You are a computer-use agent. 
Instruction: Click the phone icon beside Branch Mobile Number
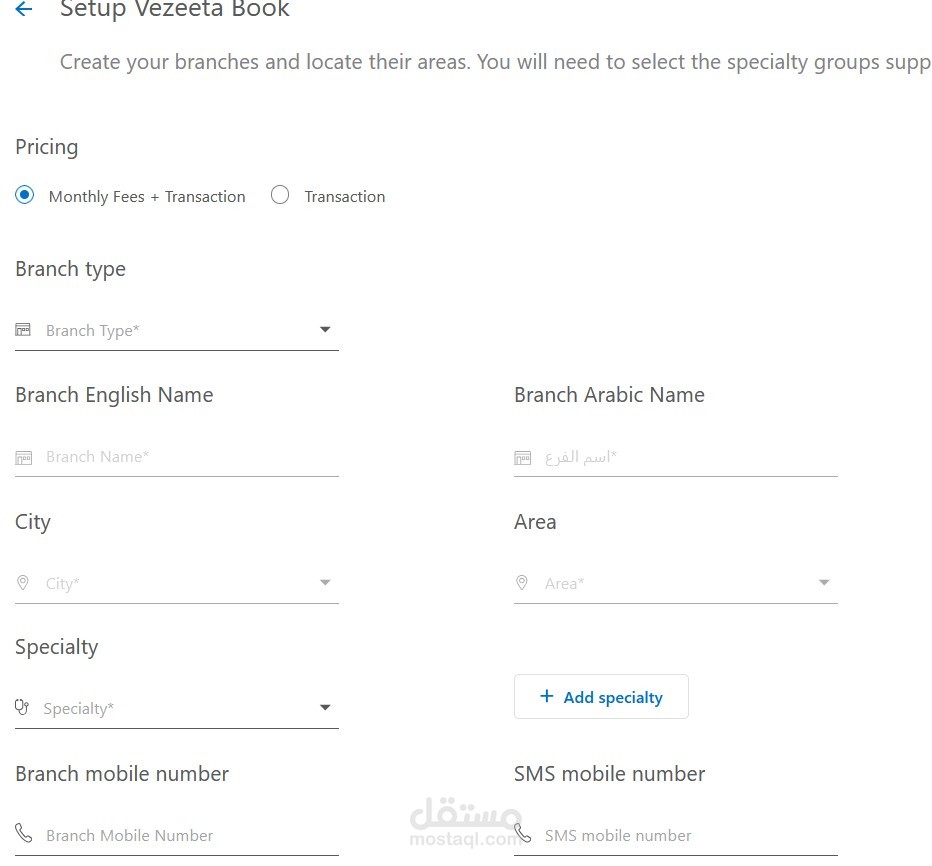pos(23,834)
